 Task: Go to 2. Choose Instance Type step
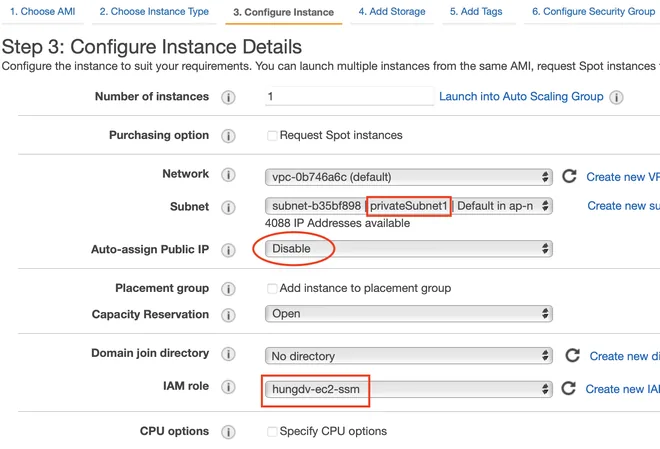tap(154, 11)
